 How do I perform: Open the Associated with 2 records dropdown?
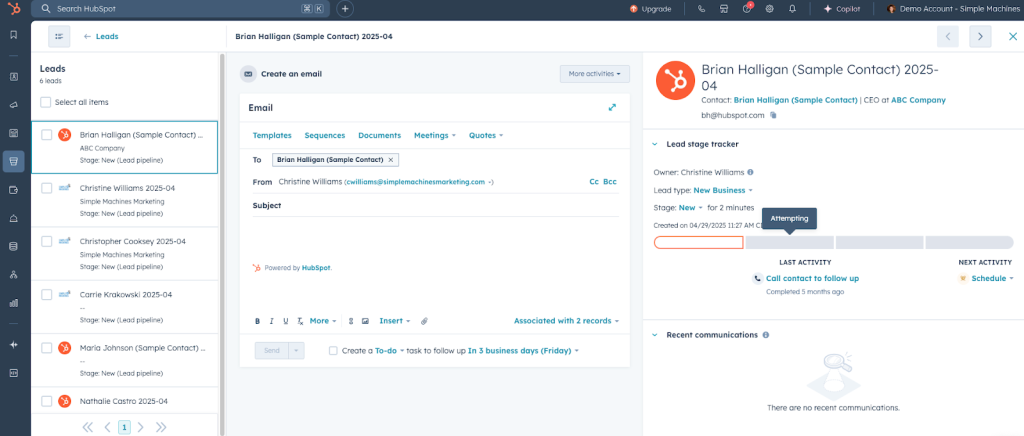click(x=566, y=321)
